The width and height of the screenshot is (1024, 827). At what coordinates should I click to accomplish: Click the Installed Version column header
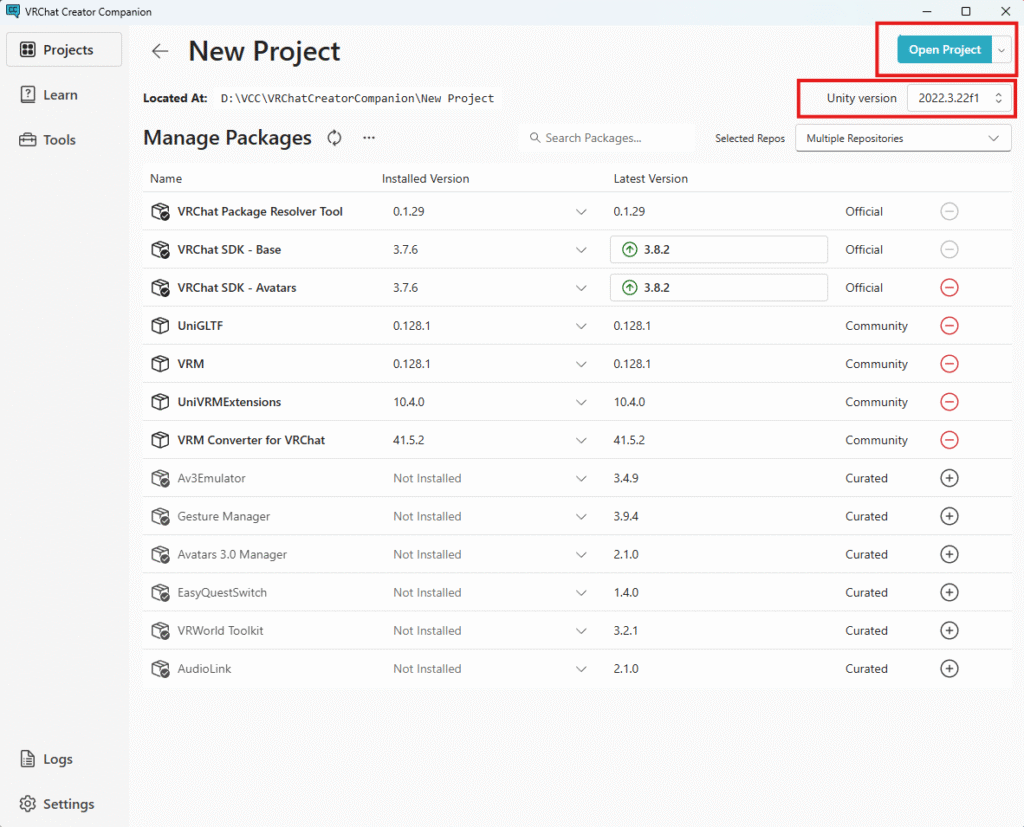pyautogui.click(x=425, y=178)
